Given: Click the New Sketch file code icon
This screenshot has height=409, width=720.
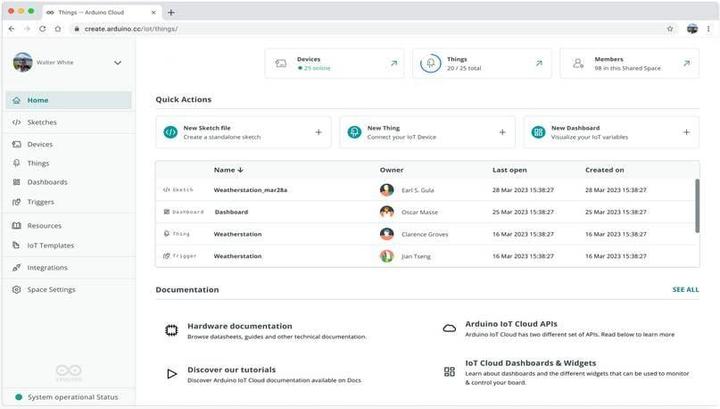Looking at the screenshot, I should tap(171, 132).
